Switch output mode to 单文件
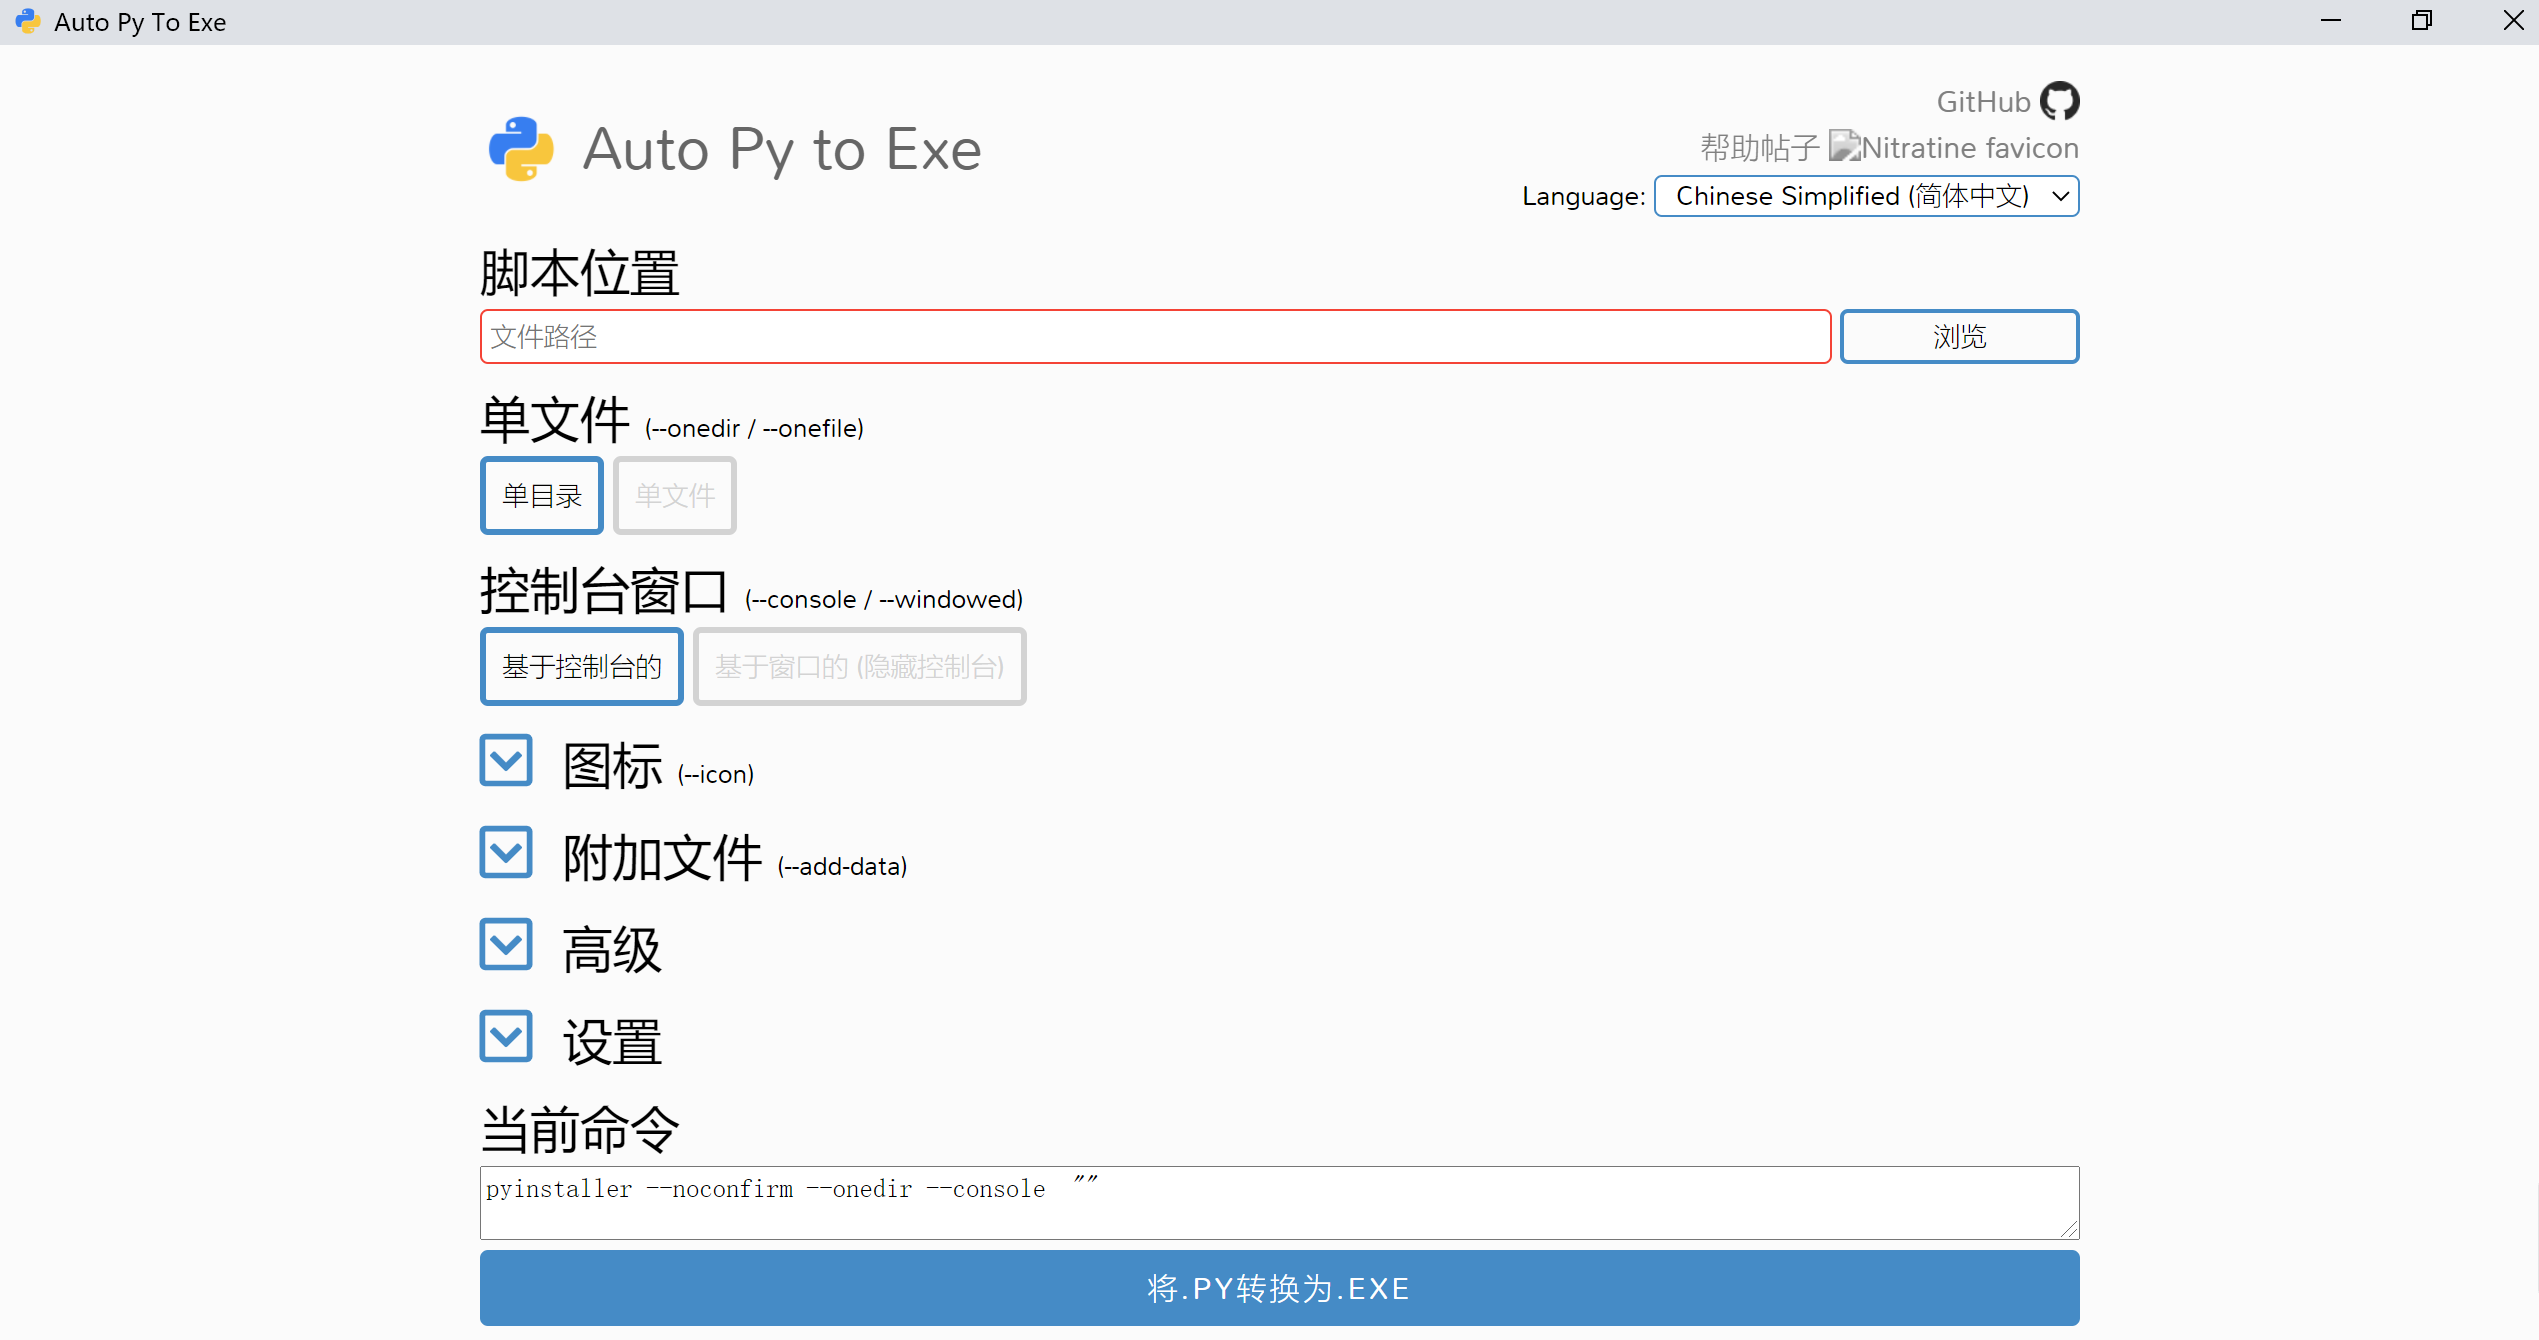 click(674, 495)
